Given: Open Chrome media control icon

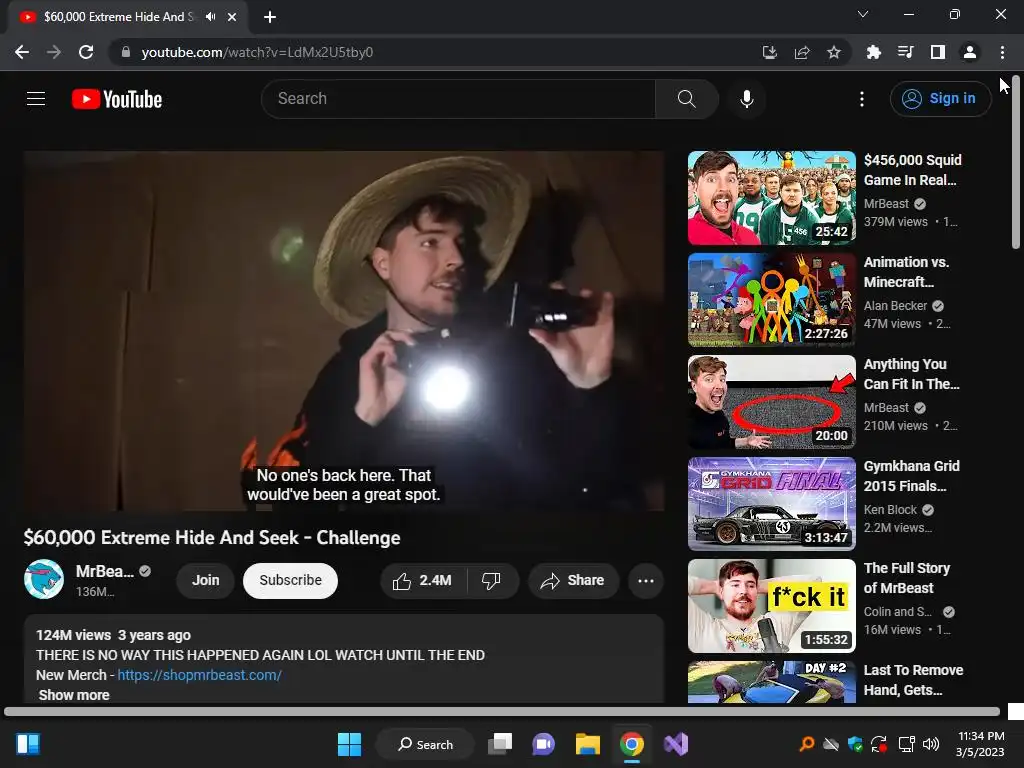Looking at the screenshot, I should coord(905,52).
